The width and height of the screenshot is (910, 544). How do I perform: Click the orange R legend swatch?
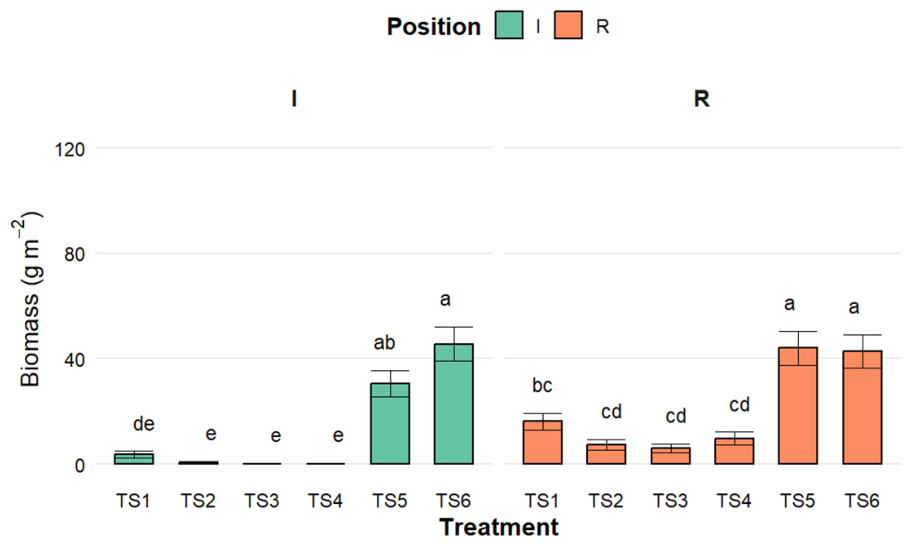pos(568,26)
